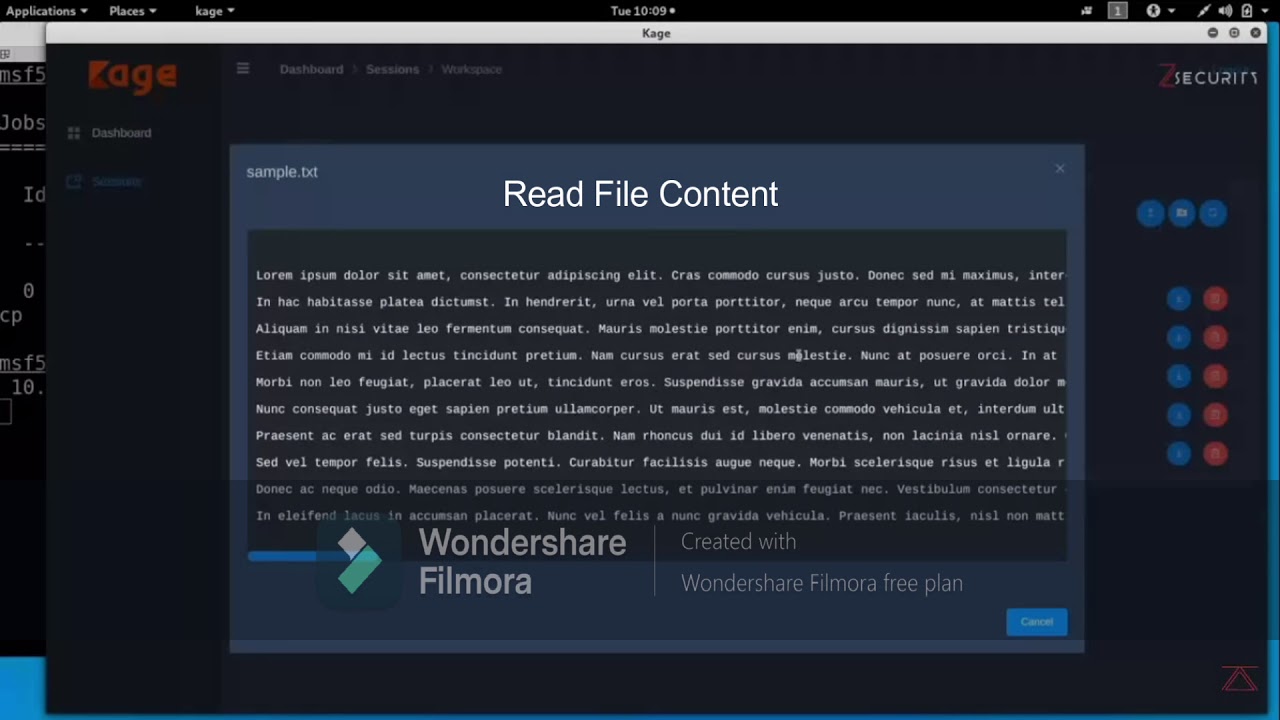
Task: Select Dashboard in the Kage sidebar
Action: coord(121,133)
